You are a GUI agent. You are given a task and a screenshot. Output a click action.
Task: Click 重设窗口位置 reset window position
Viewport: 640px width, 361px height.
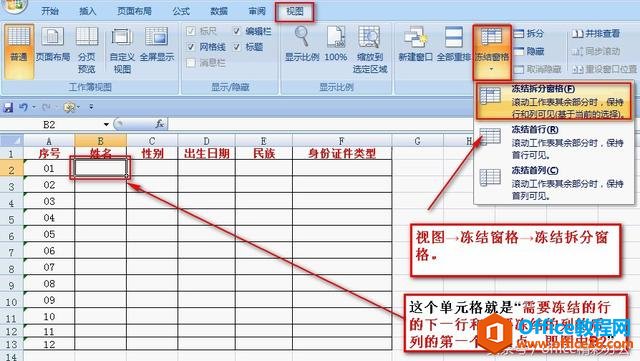(x=604, y=69)
